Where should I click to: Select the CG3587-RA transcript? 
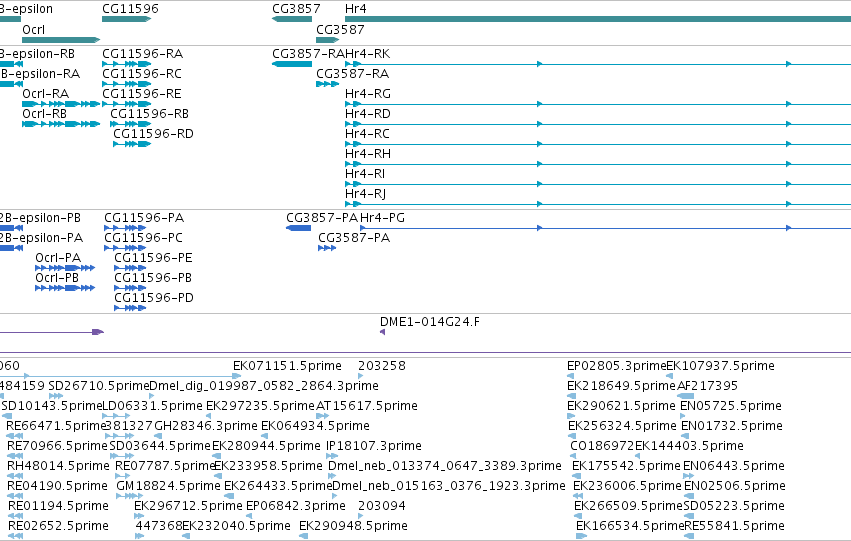pos(328,84)
